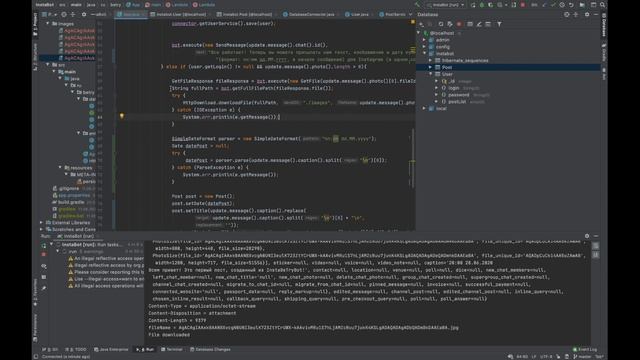Click the green debug bug icon in toolbar

click(x=482, y=5)
